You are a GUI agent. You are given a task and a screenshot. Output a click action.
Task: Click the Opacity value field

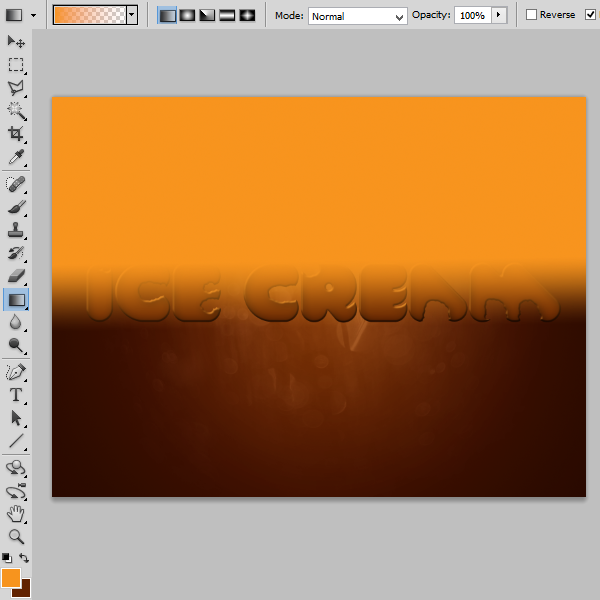pyautogui.click(x=473, y=15)
